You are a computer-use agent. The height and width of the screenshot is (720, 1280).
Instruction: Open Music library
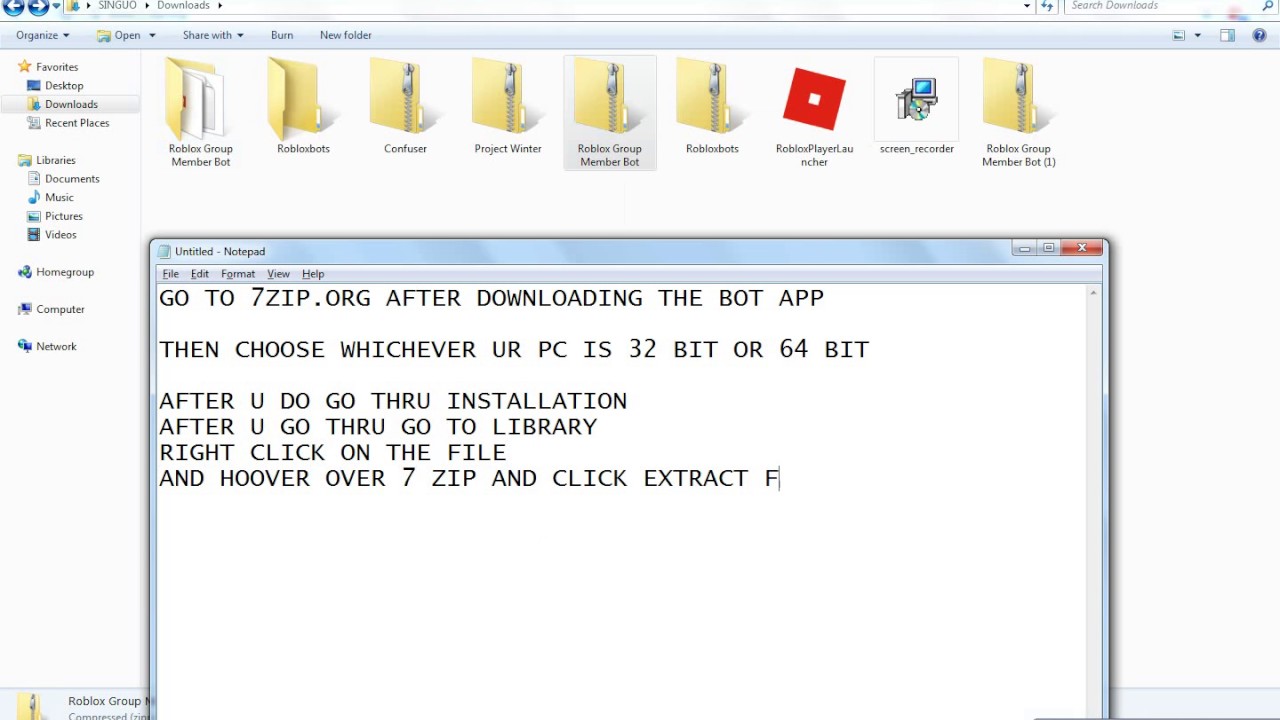click(x=59, y=198)
